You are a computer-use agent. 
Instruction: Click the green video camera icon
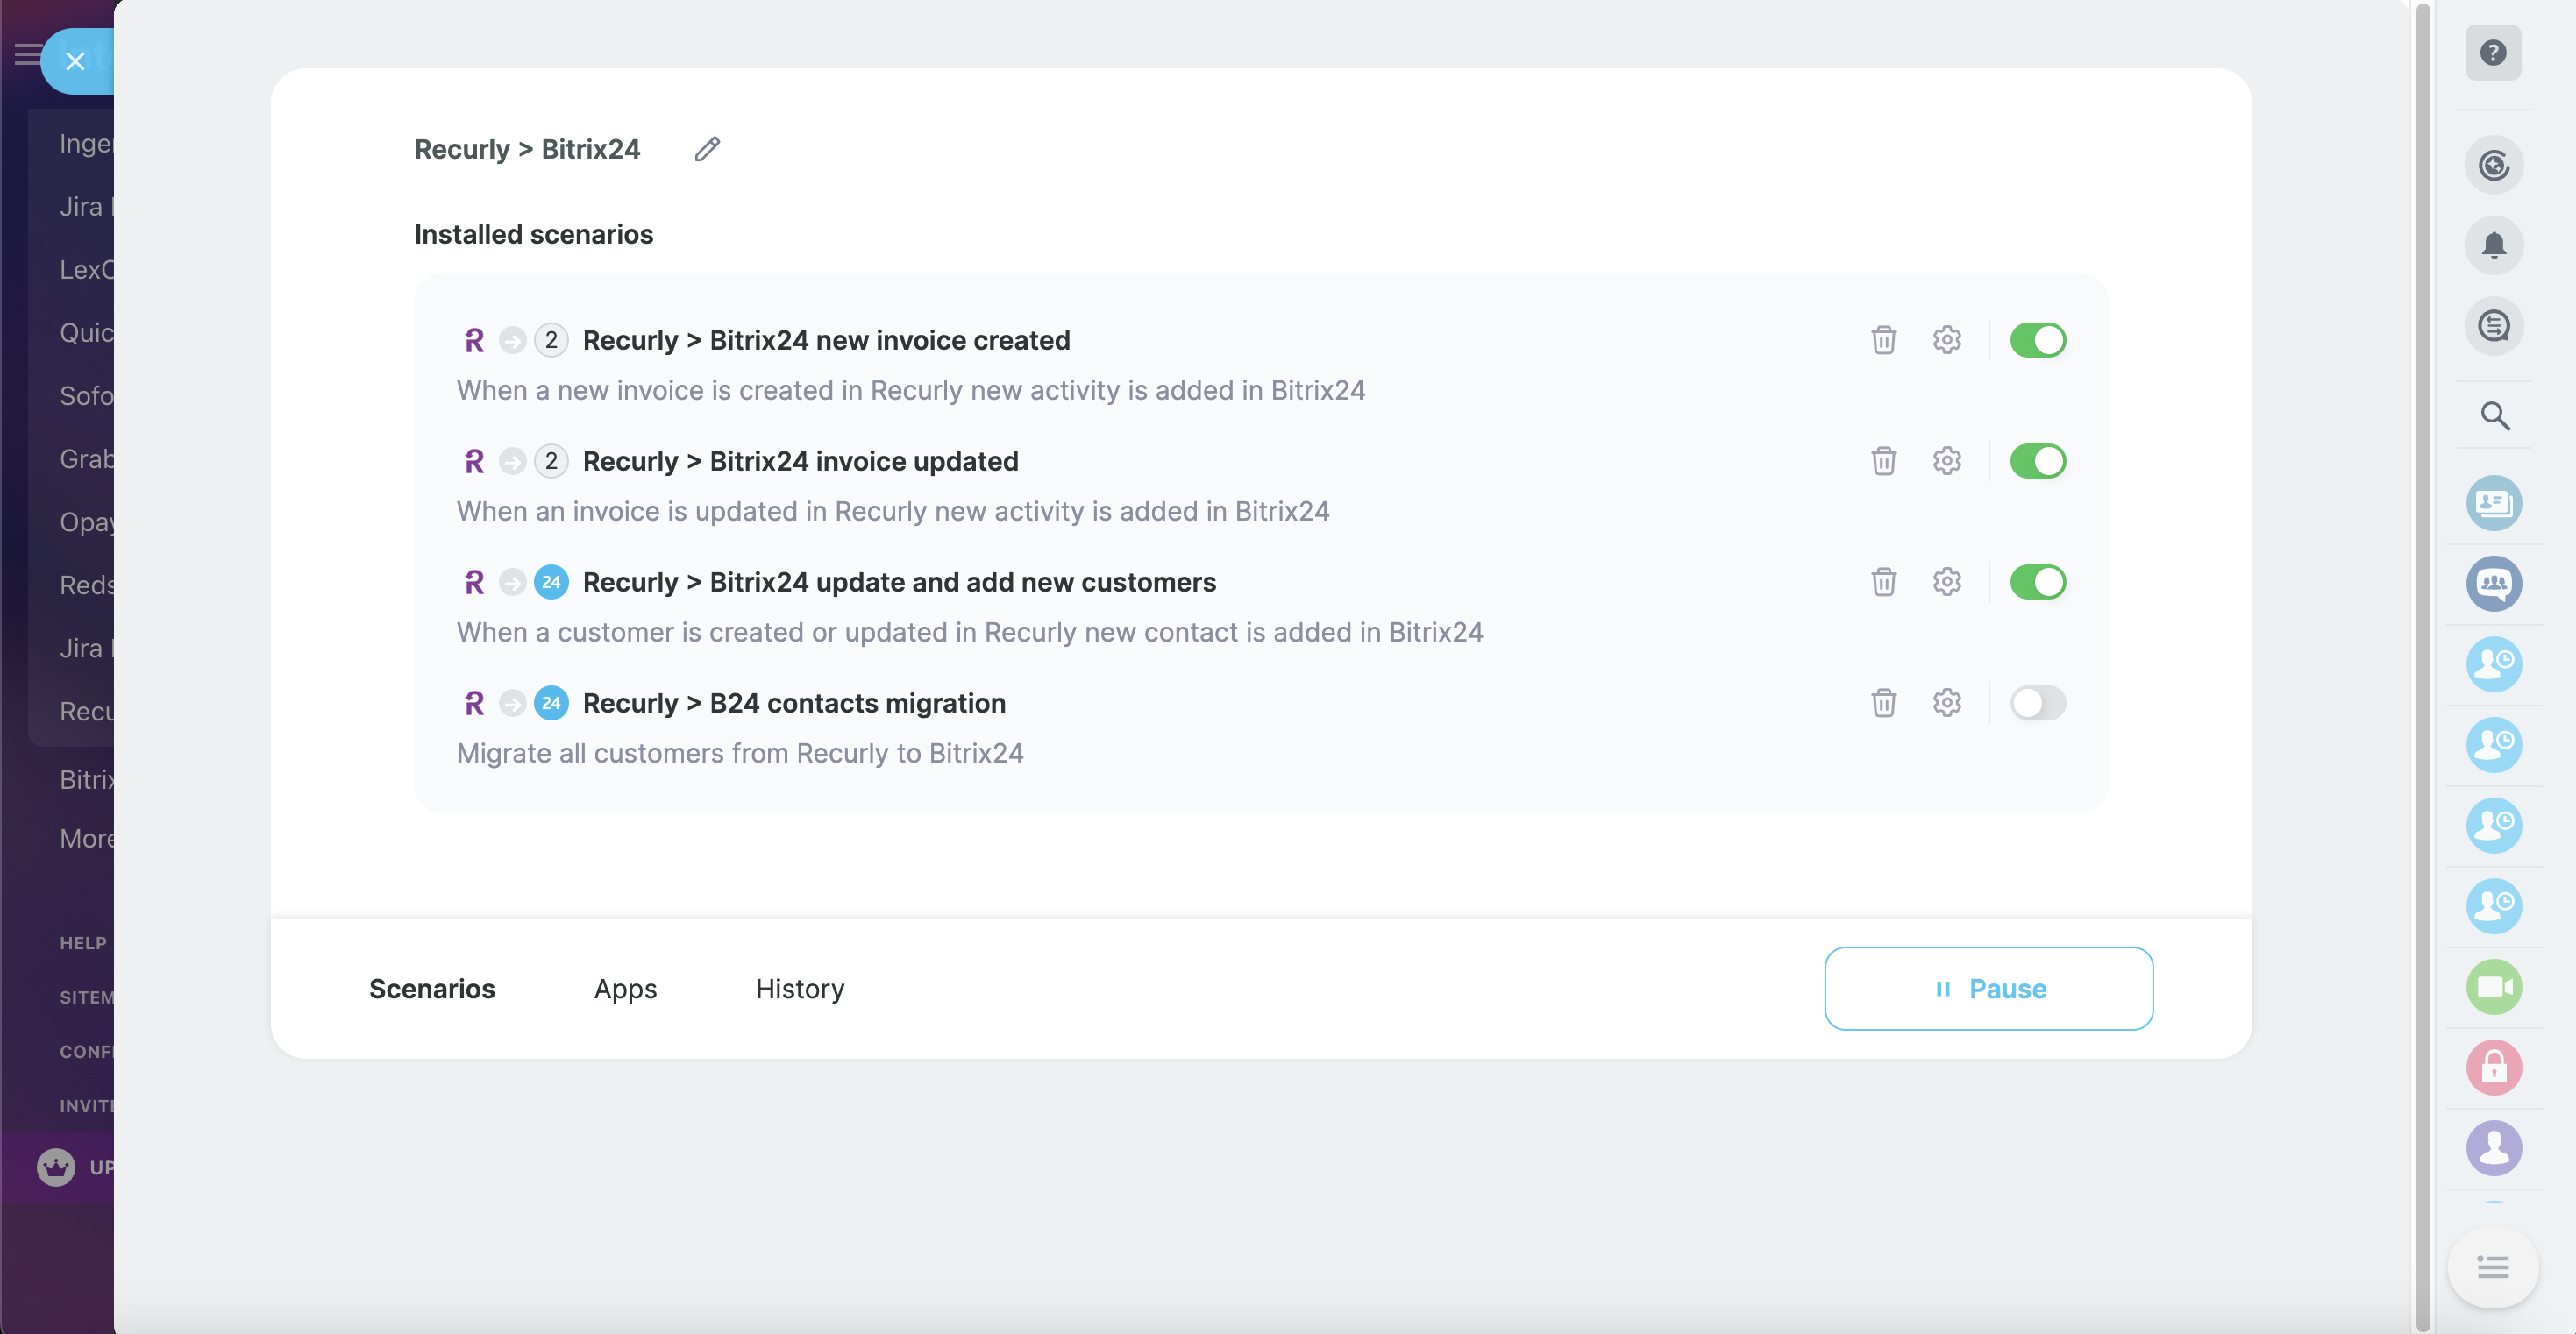click(x=2493, y=987)
